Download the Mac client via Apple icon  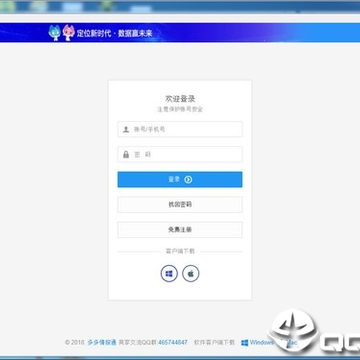191,274
